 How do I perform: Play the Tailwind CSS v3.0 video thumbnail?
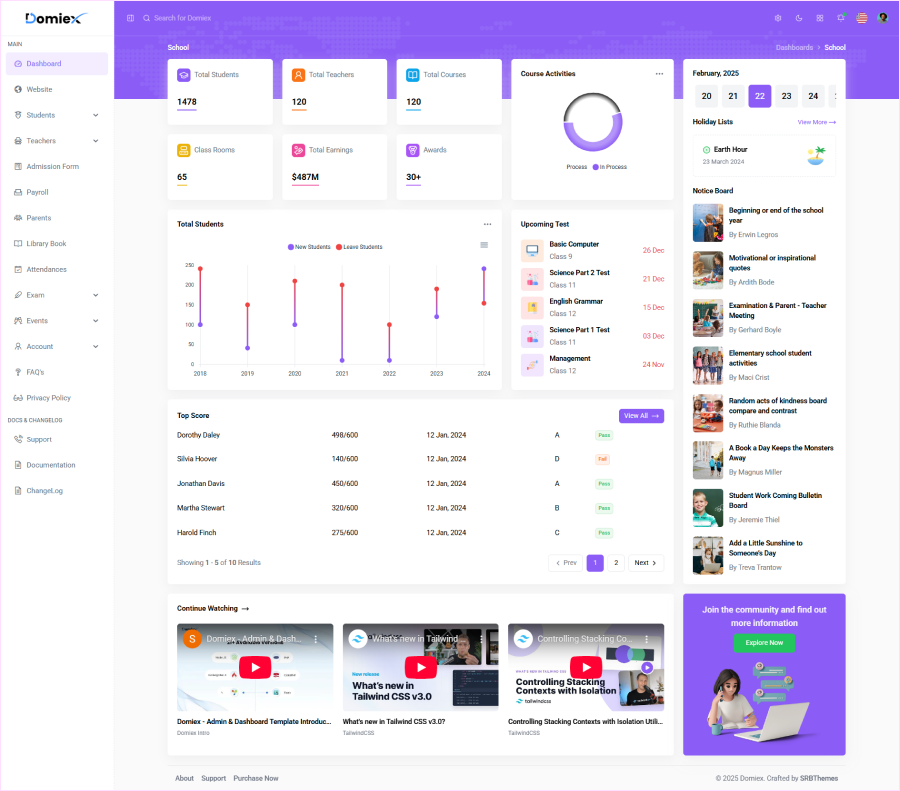(420, 667)
